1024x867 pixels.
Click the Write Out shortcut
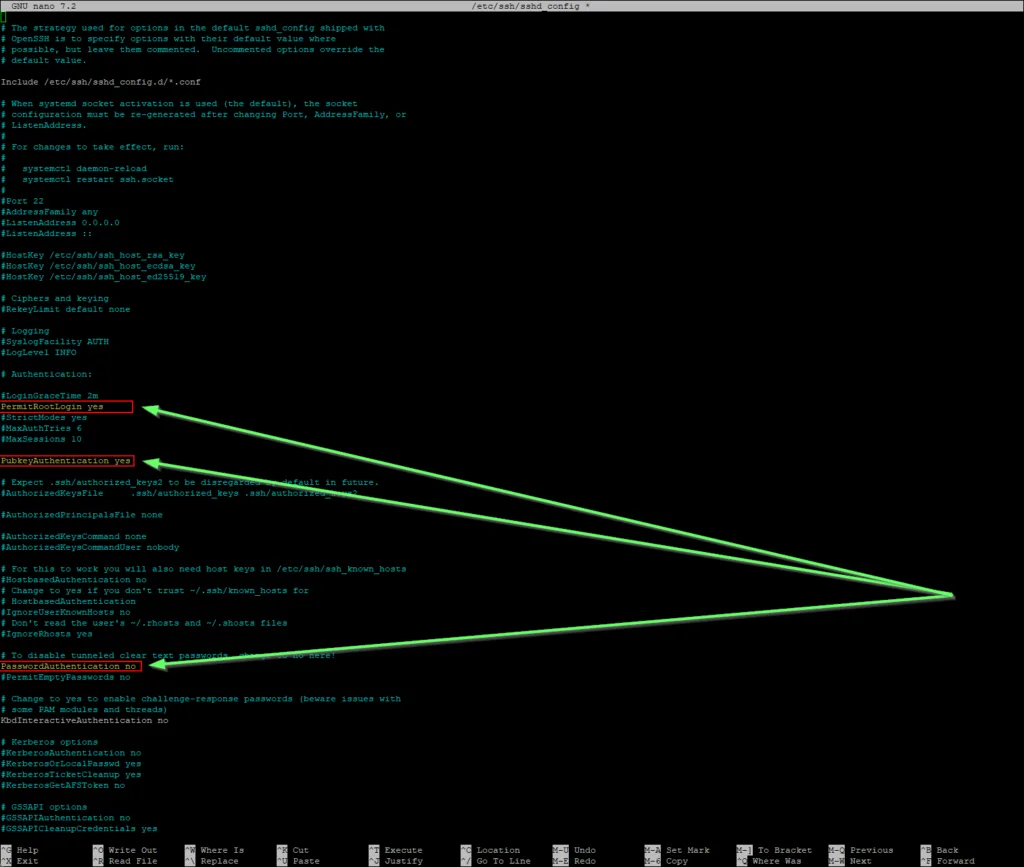[x=132, y=850]
